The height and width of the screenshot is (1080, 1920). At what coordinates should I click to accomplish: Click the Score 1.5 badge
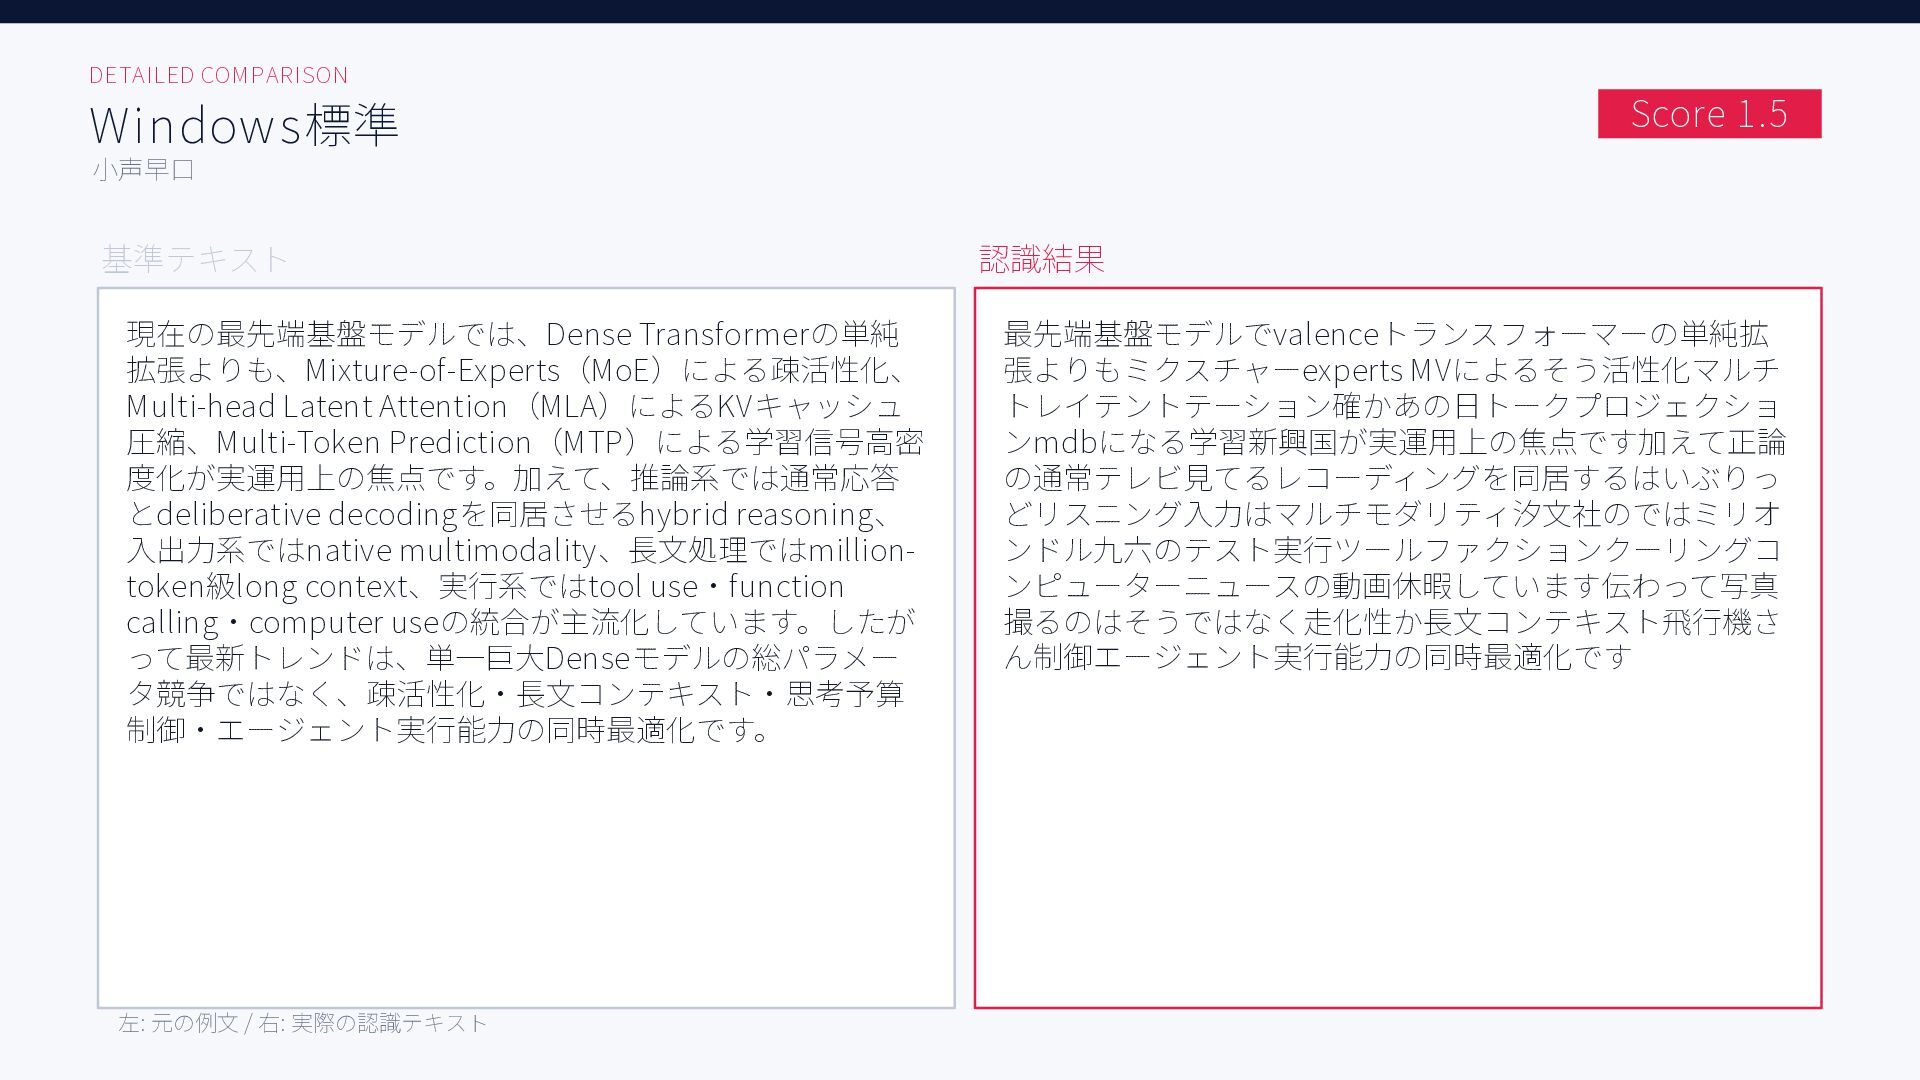coord(1708,114)
